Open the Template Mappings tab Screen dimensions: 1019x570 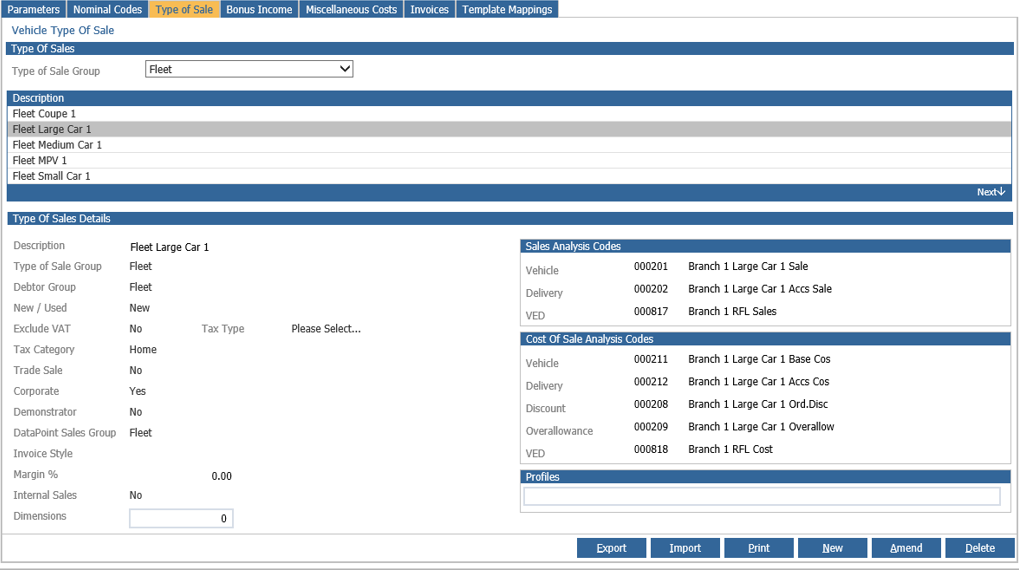[x=507, y=9]
